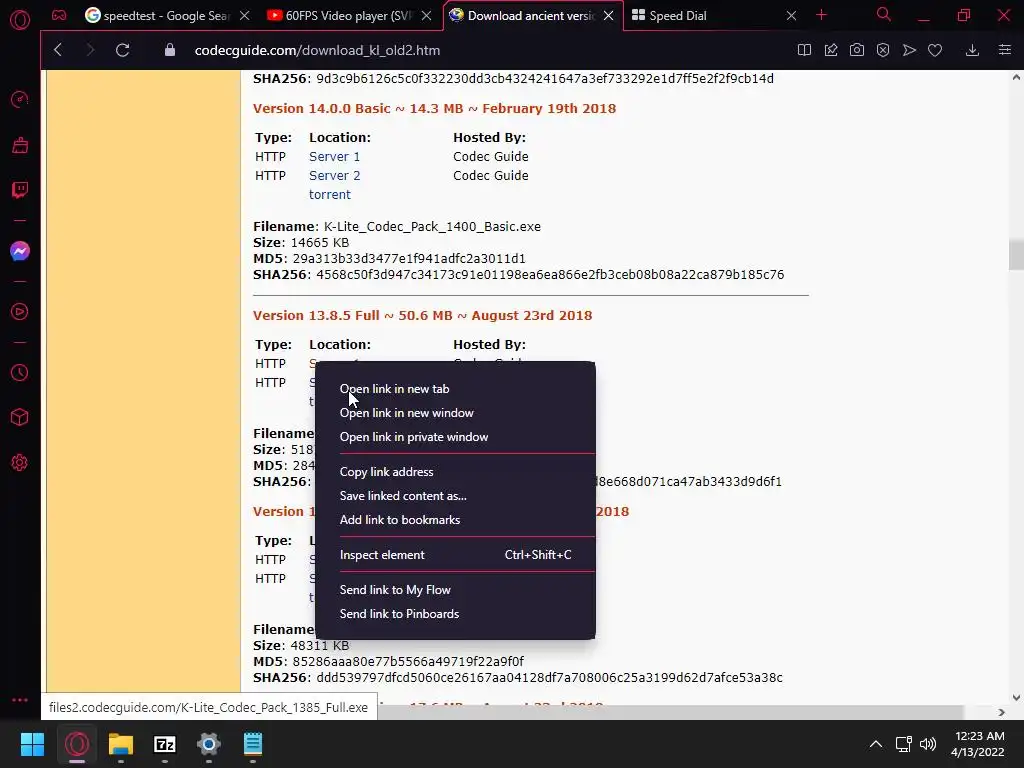Open the volume speaker tray icon

click(x=928, y=744)
